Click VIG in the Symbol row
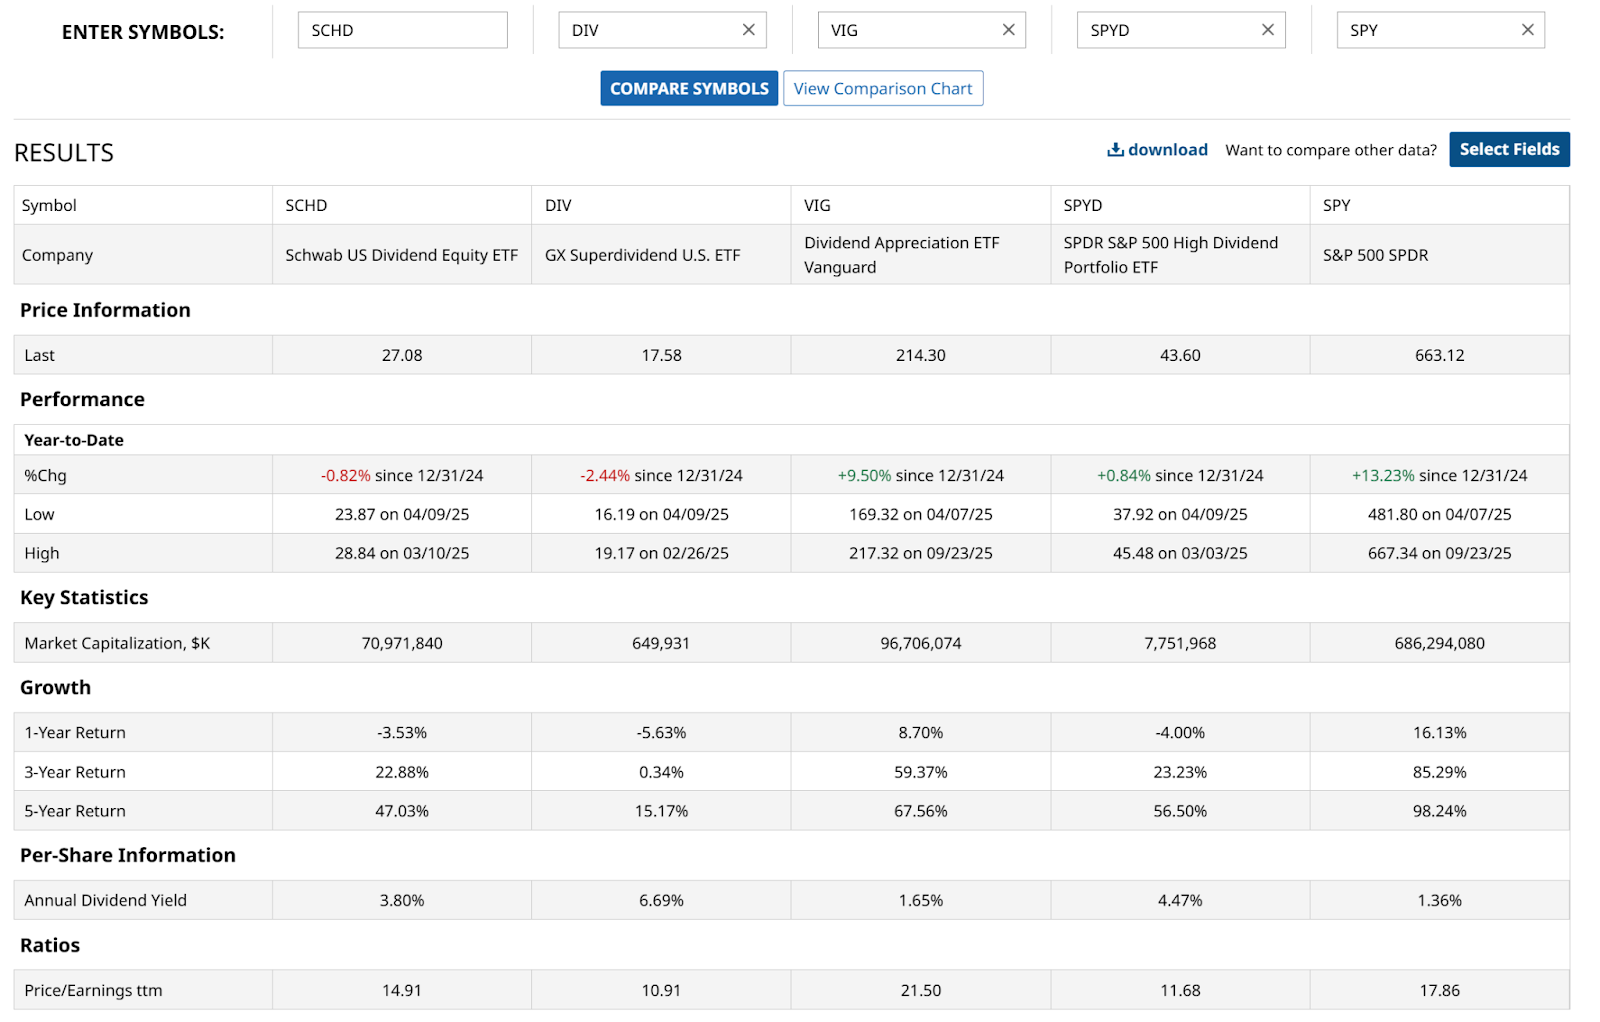The width and height of the screenshot is (1600, 1022). [x=817, y=205]
